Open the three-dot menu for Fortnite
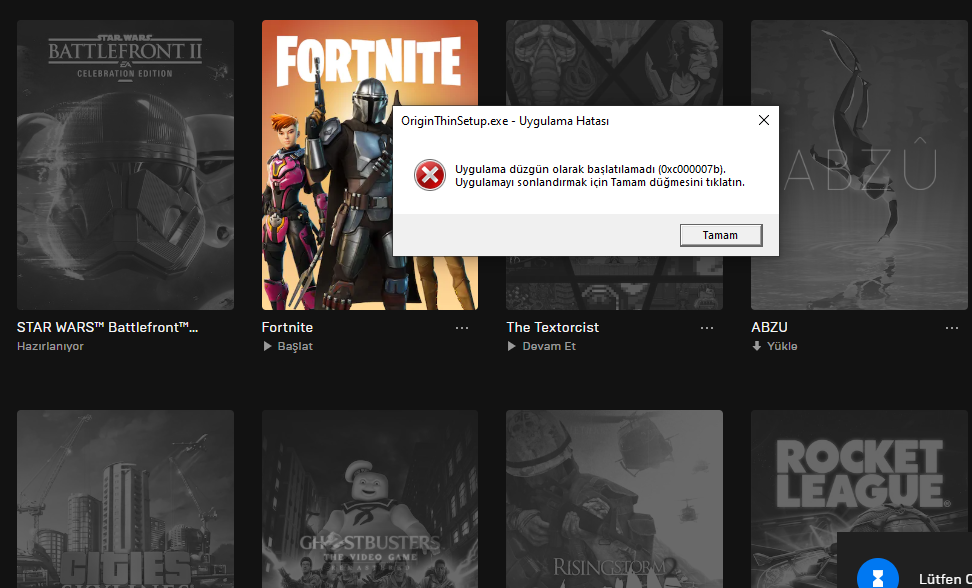 pos(462,328)
